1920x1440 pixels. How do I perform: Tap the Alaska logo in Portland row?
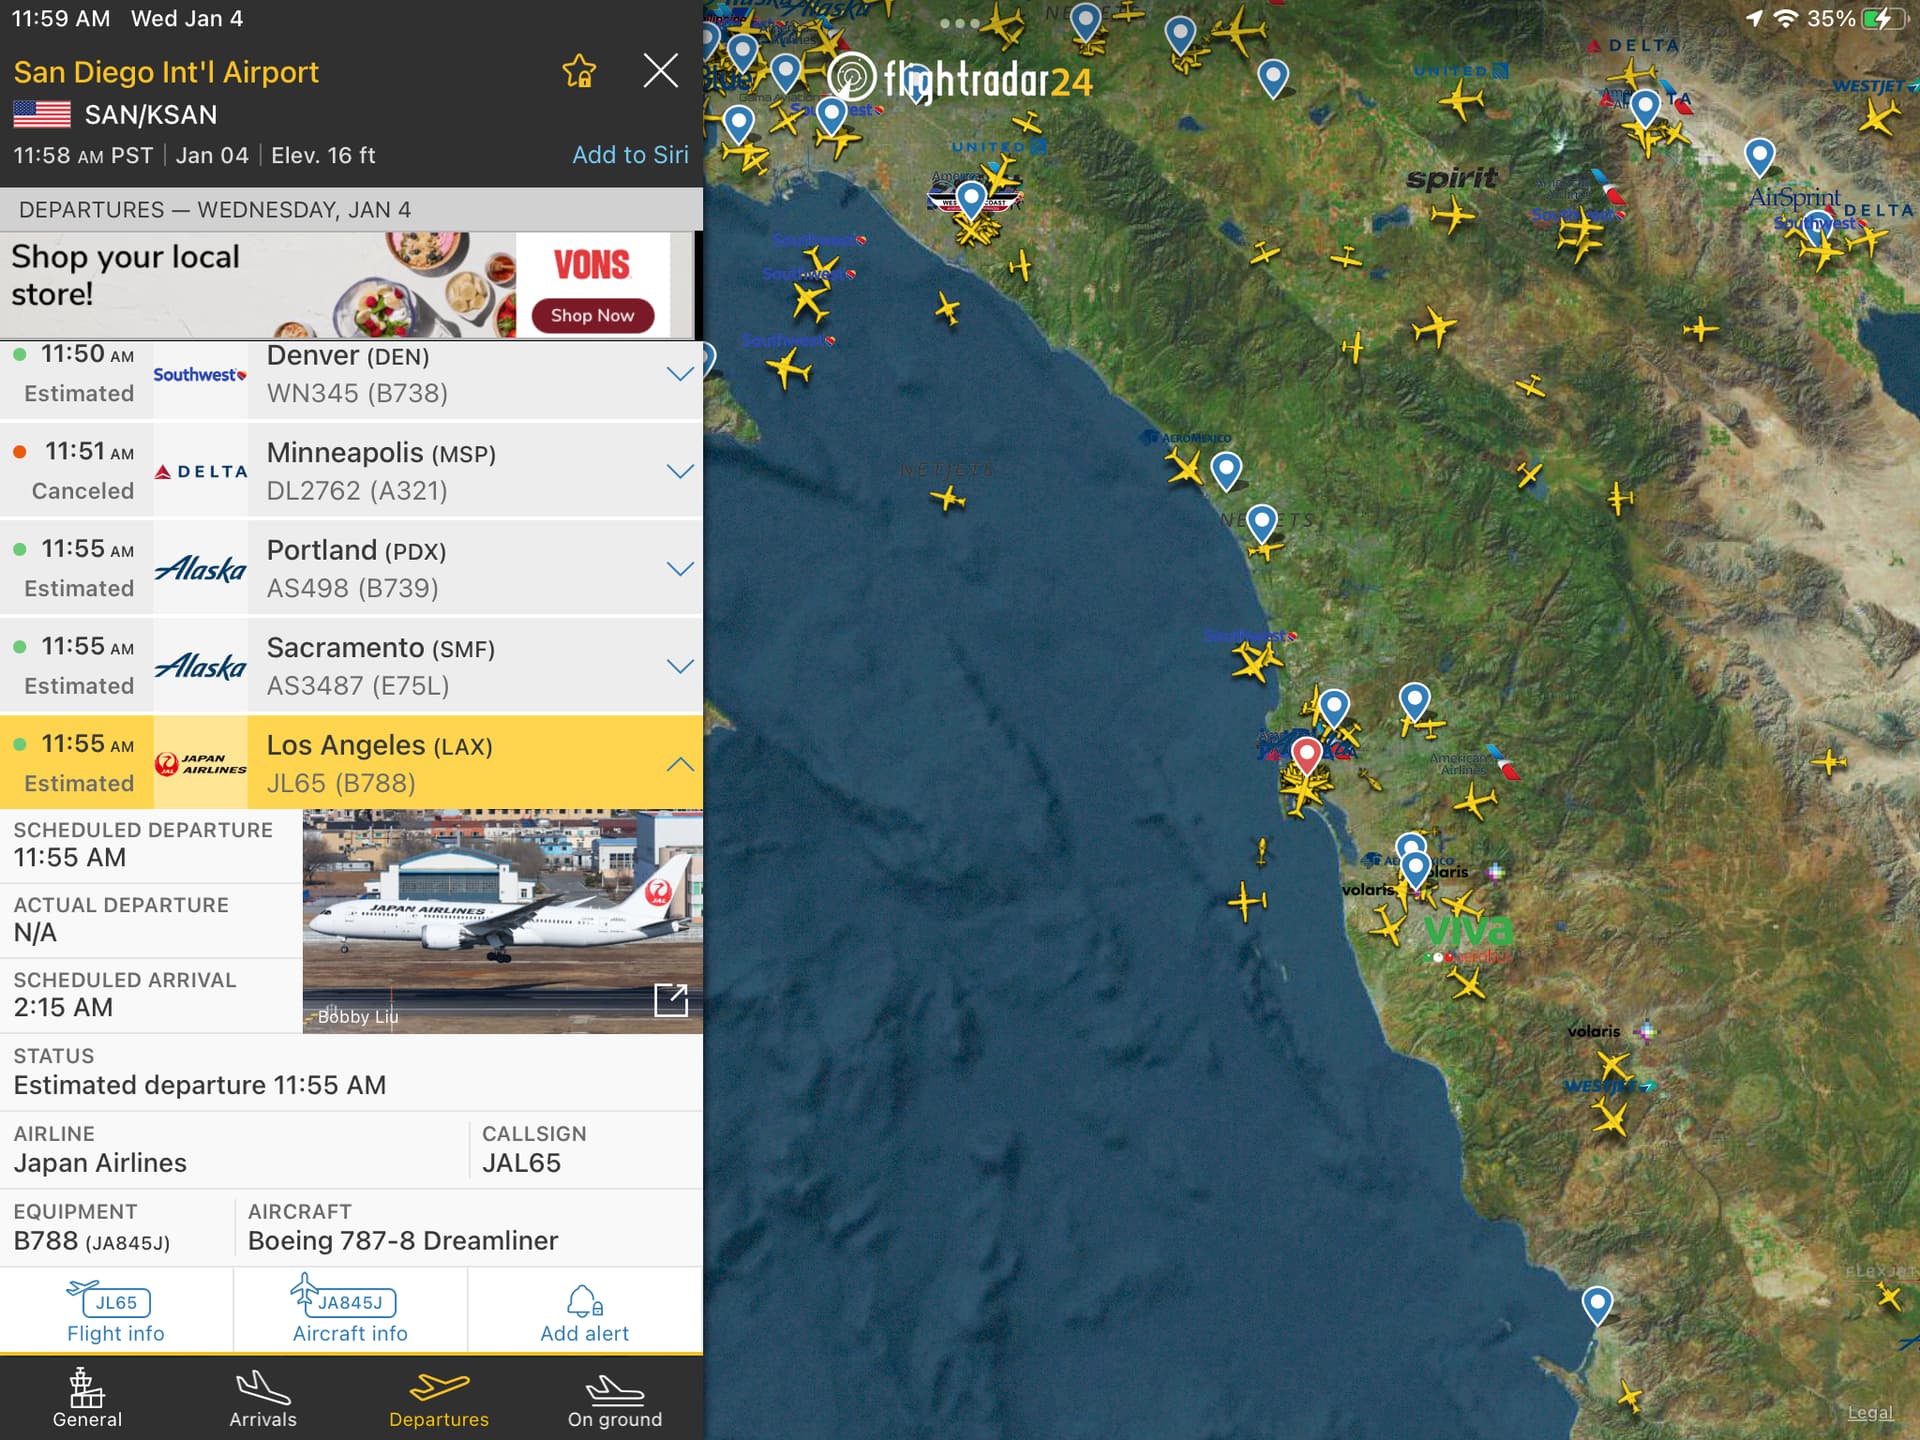coord(200,568)
